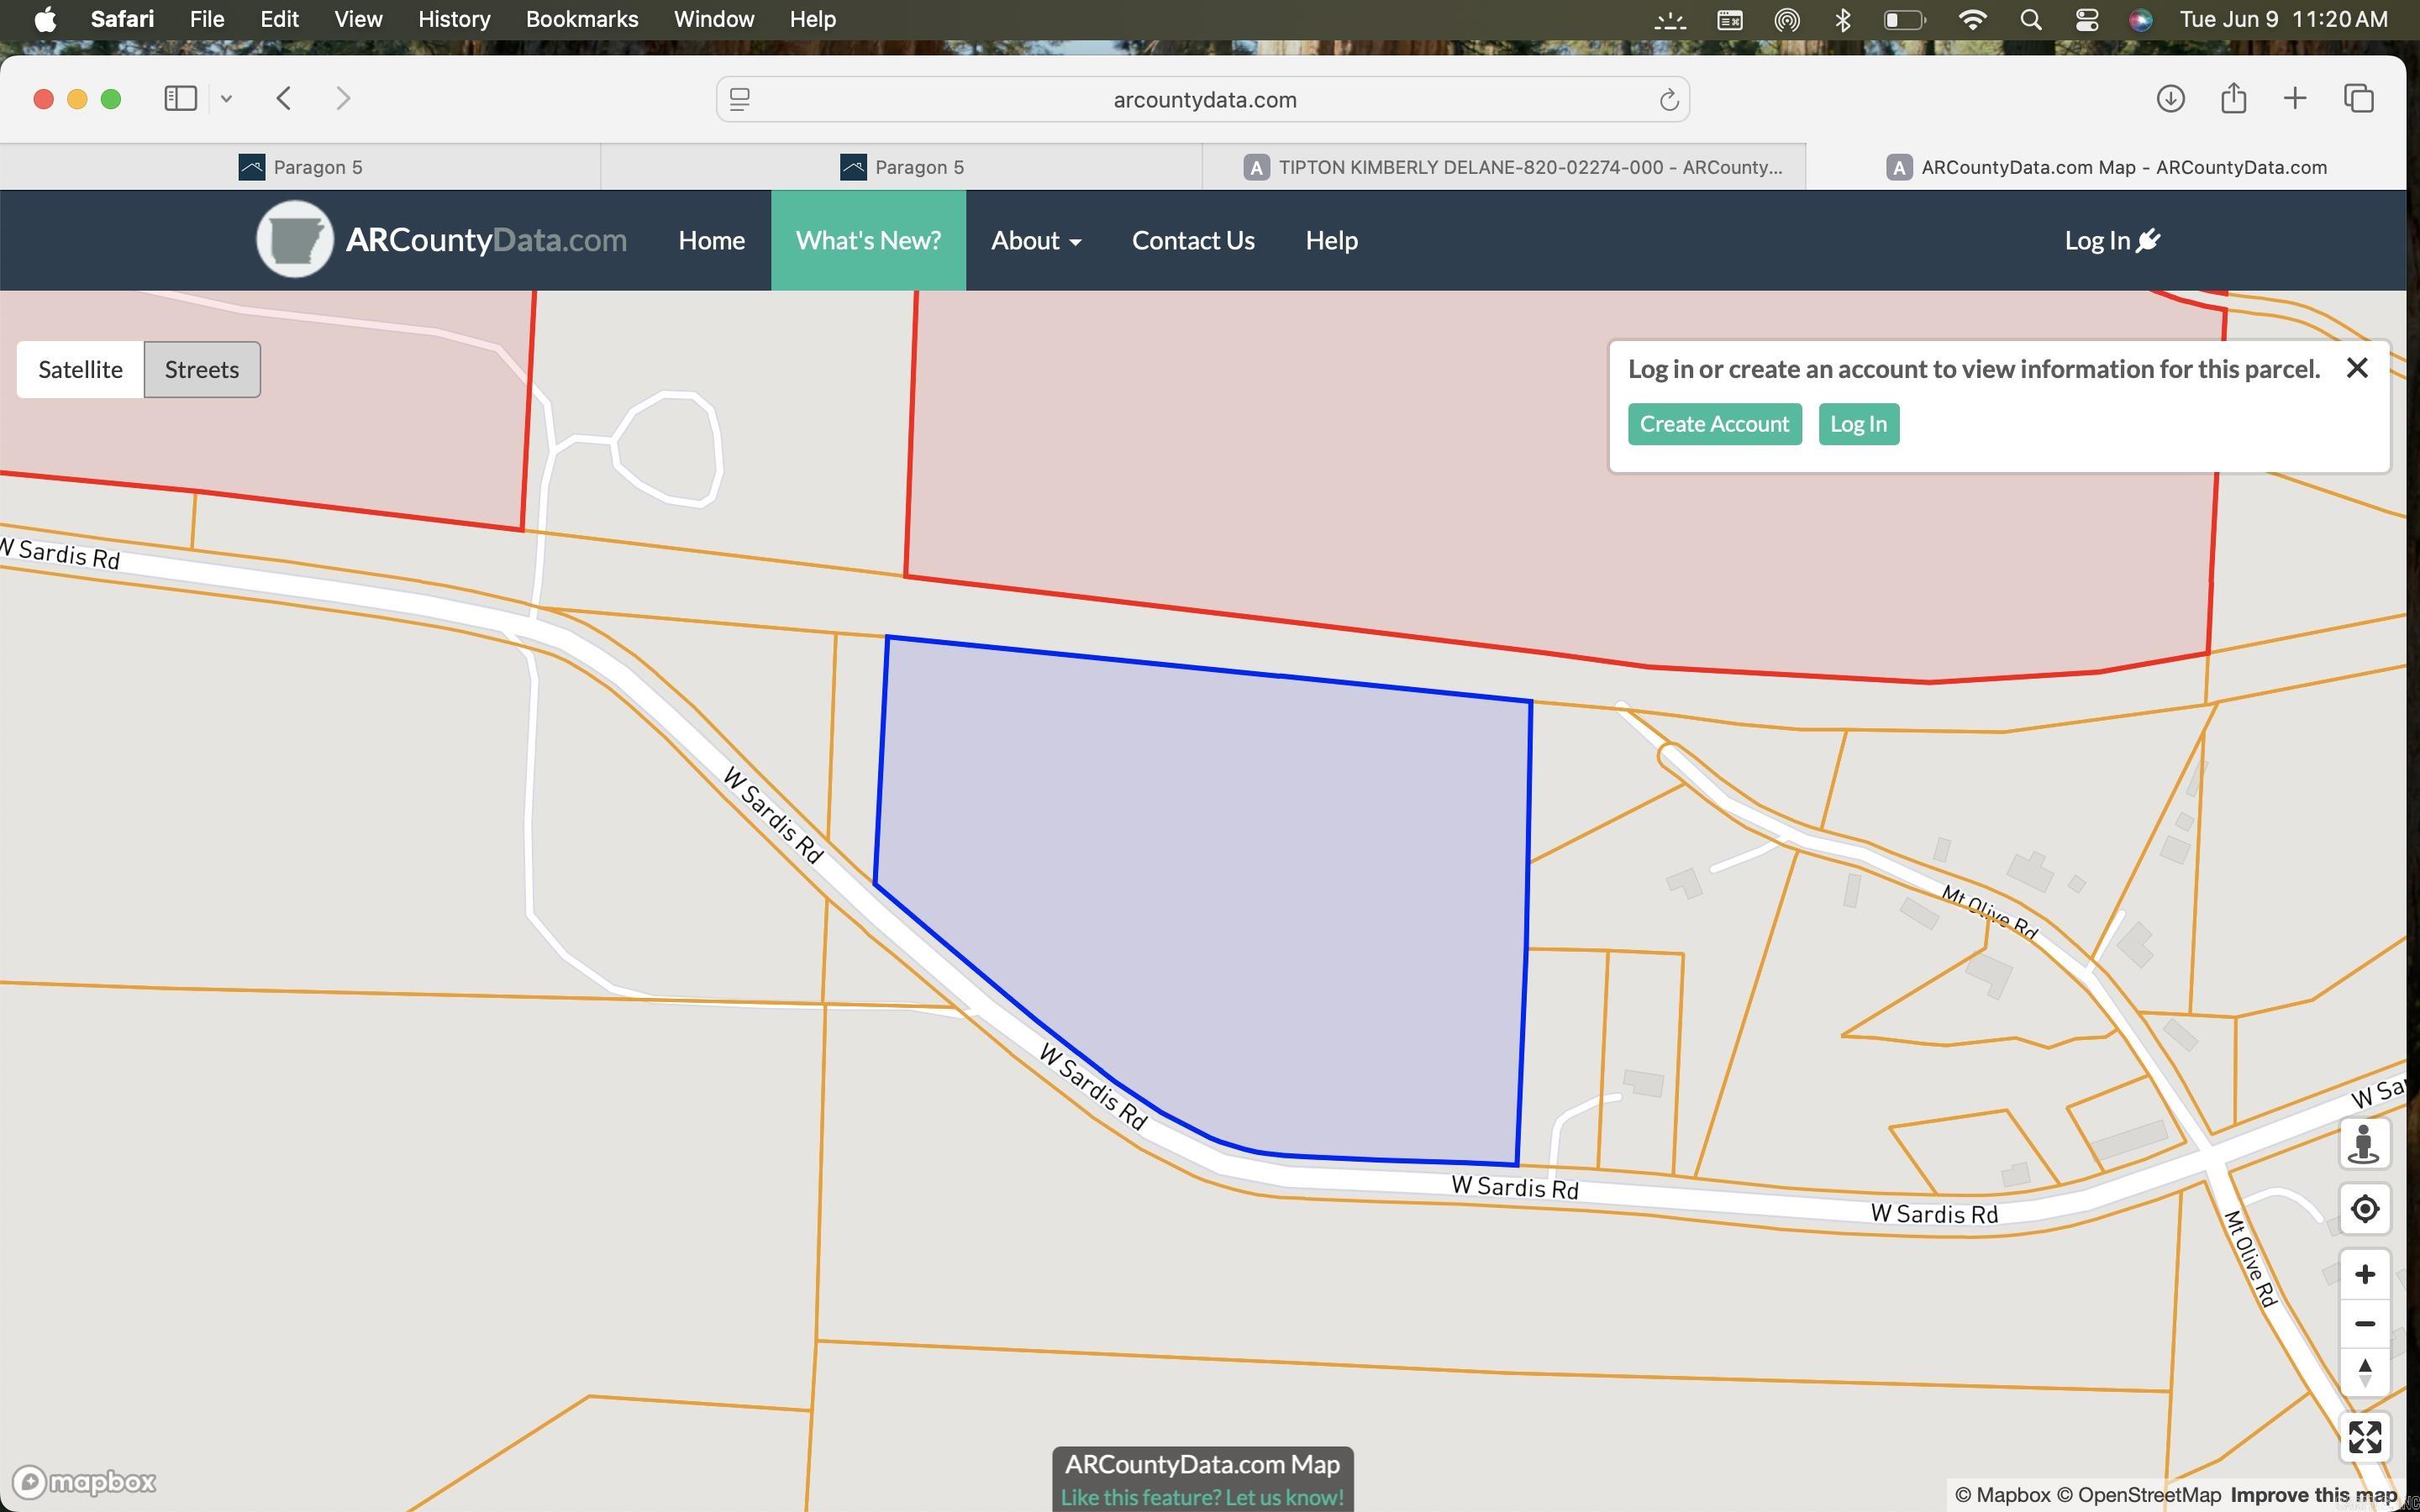The height and width of the screenshot is (1512, 2420).
Task: Show Safari downloads
Action: tap(2170, 98)
